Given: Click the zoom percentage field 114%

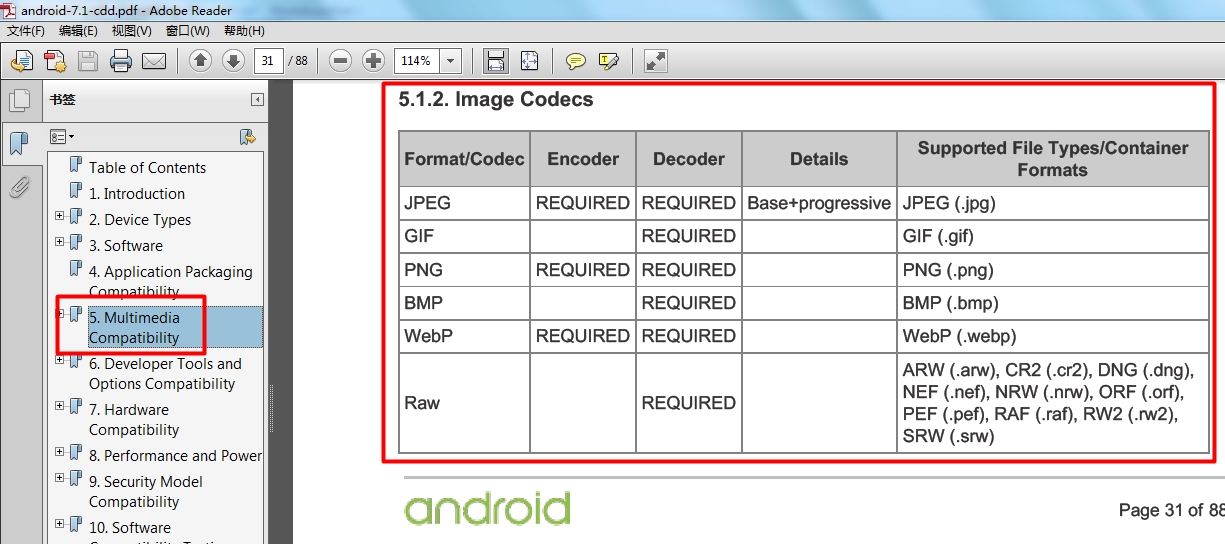Looking at the screenshot, I should pyautogui.click(x=417, y=61).
